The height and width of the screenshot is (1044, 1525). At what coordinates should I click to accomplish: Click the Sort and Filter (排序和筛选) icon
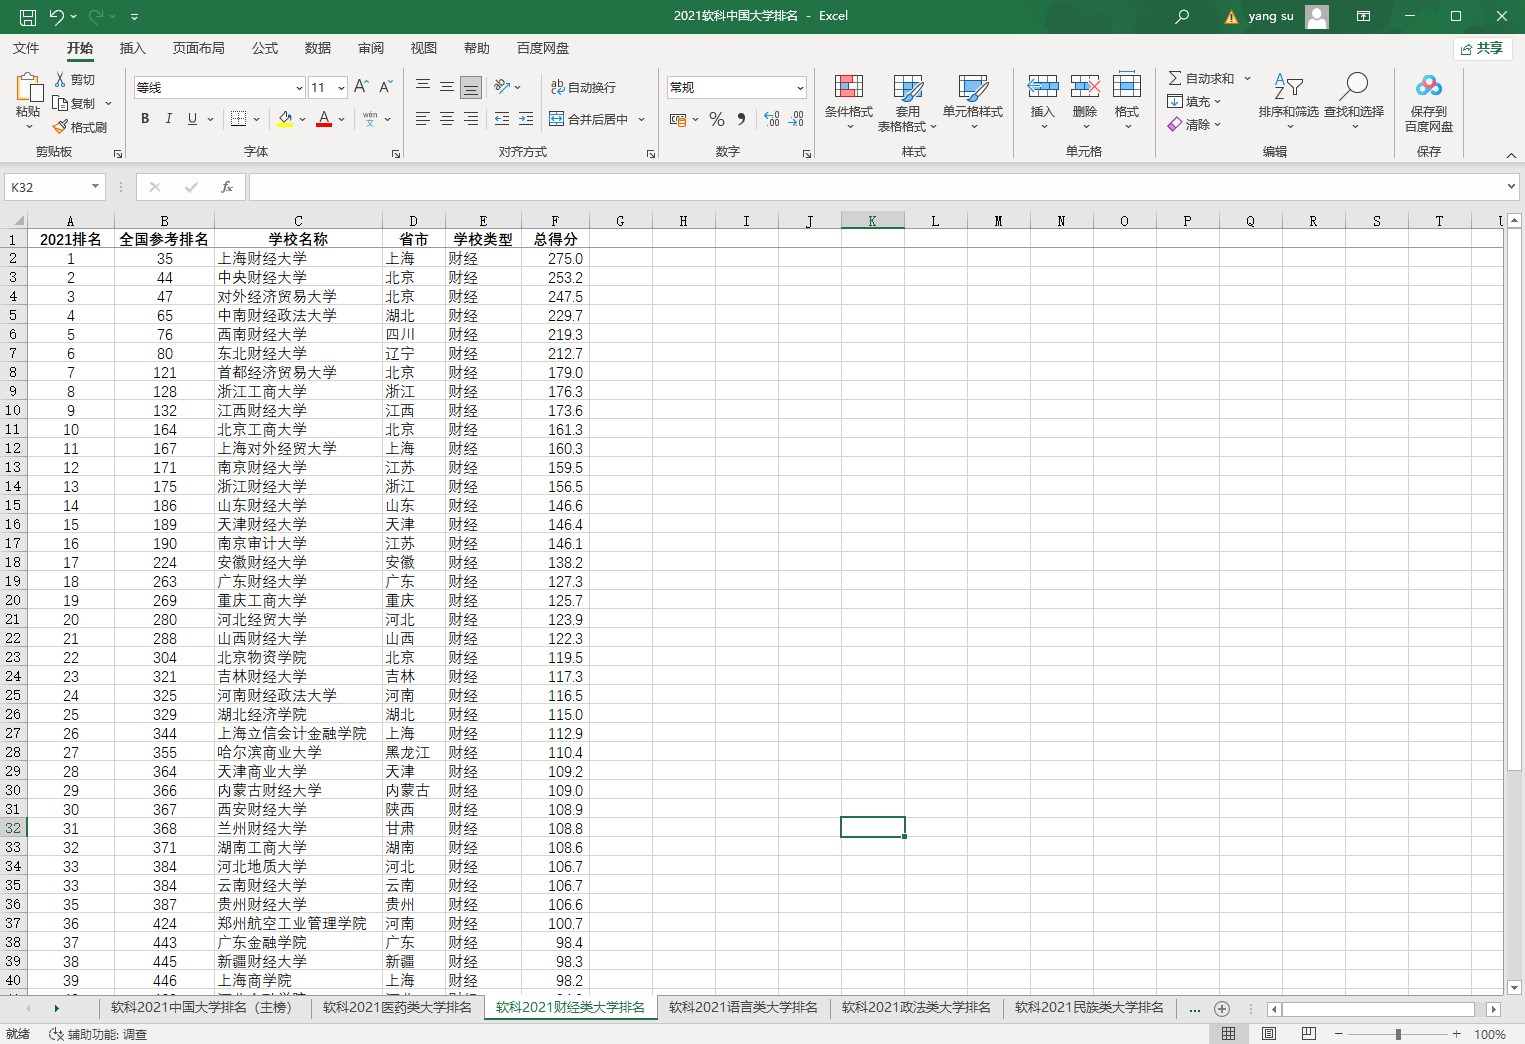[x=1288, y=89]
